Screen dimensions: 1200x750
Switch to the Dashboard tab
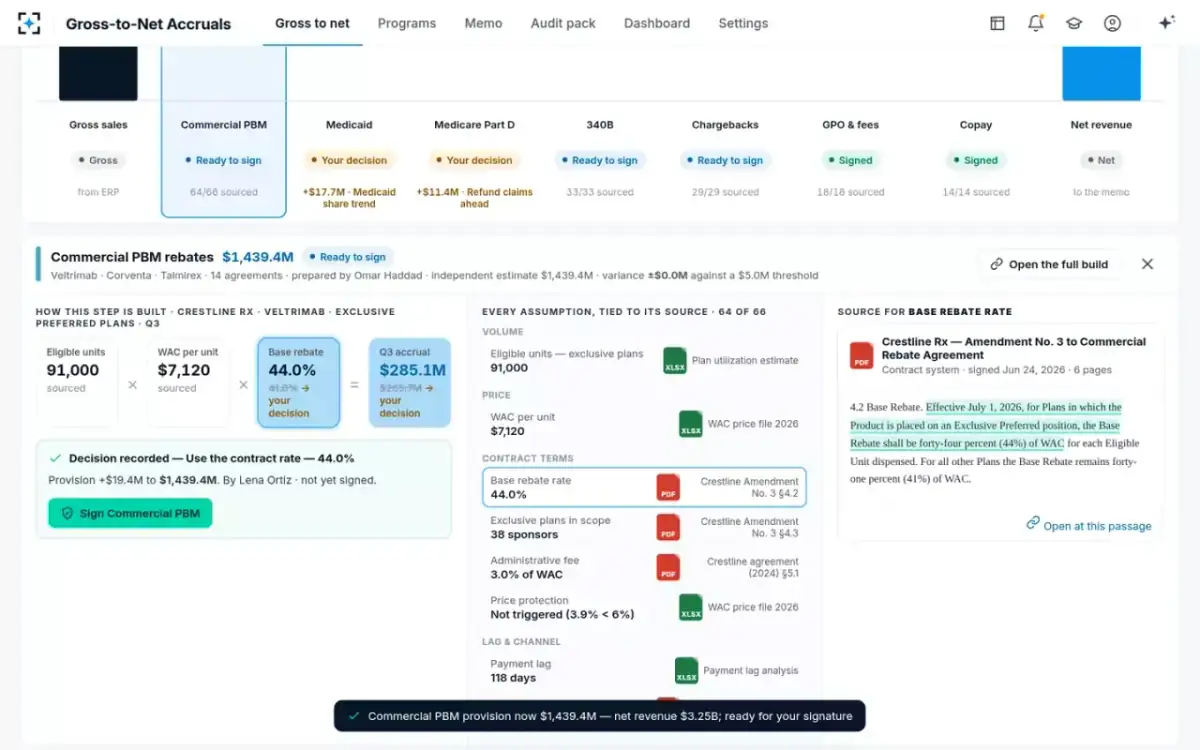coord(657,23)
